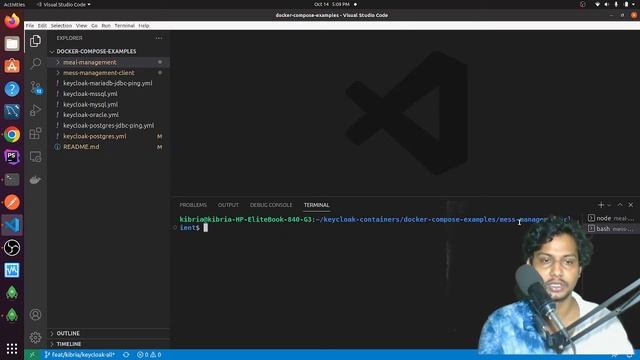Open the Explorer view in activity bar

[x=36, y=41]
